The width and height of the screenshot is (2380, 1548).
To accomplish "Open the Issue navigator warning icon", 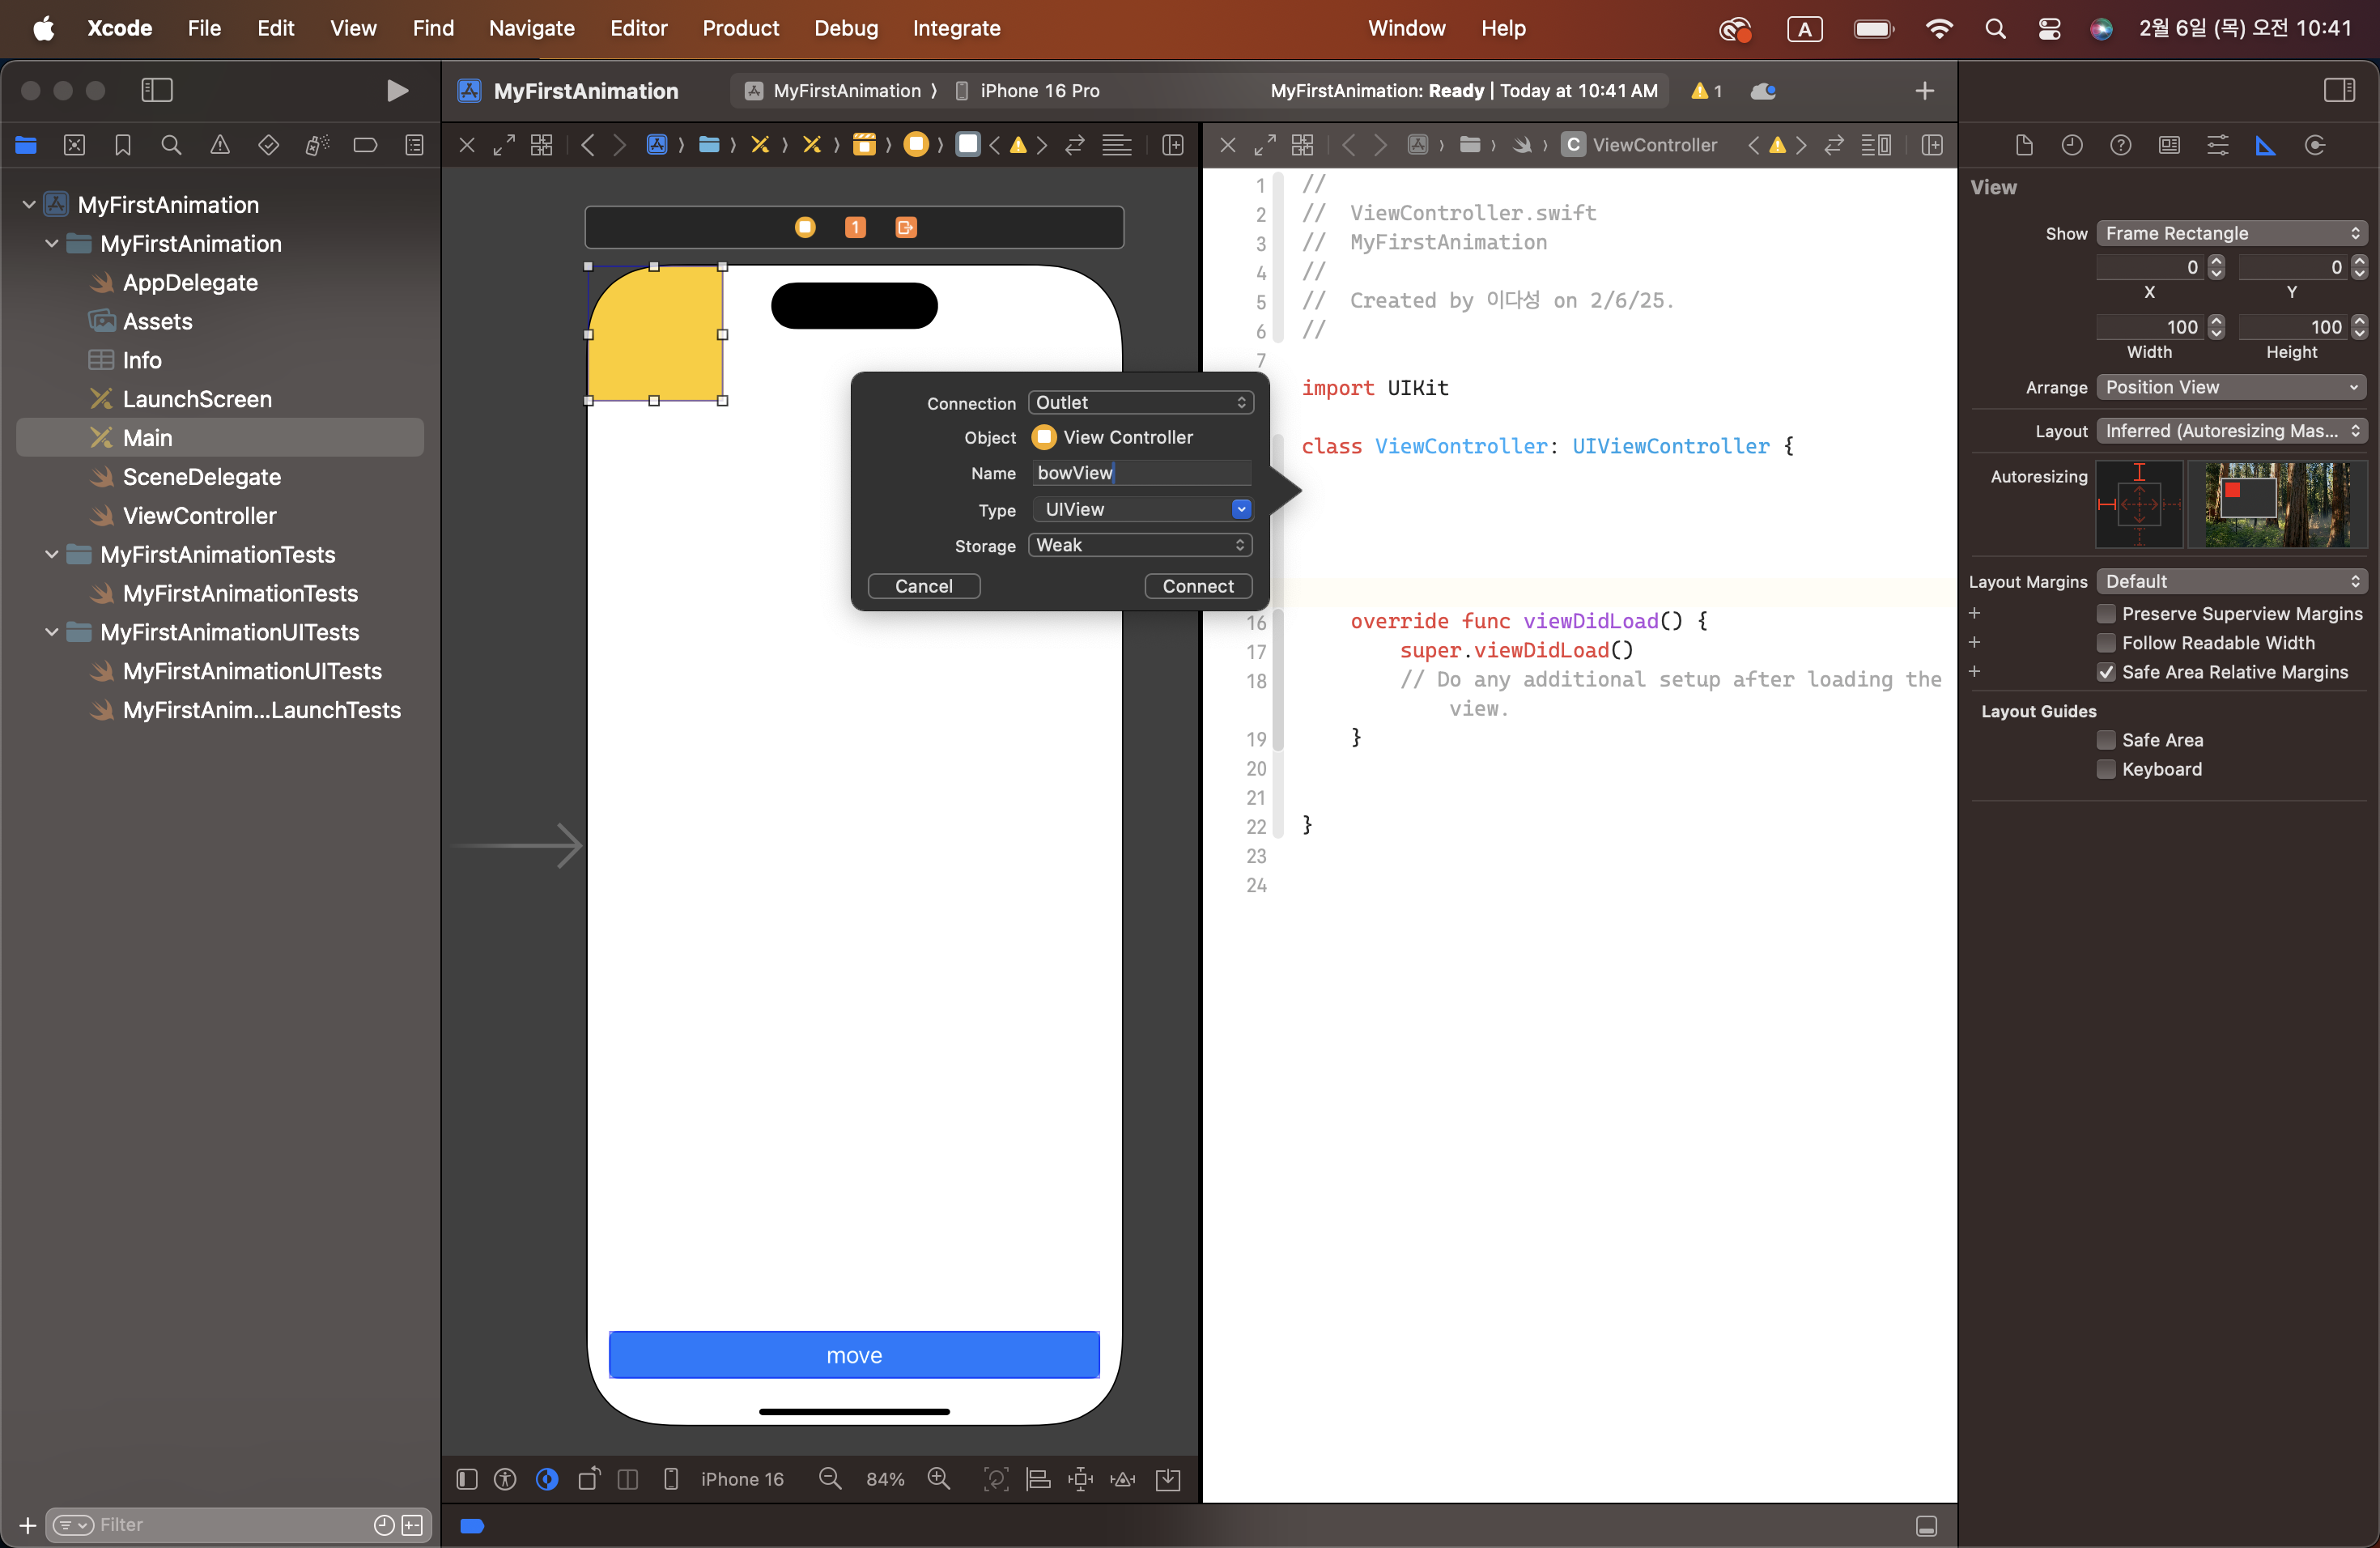I will [x=220, y=146].
